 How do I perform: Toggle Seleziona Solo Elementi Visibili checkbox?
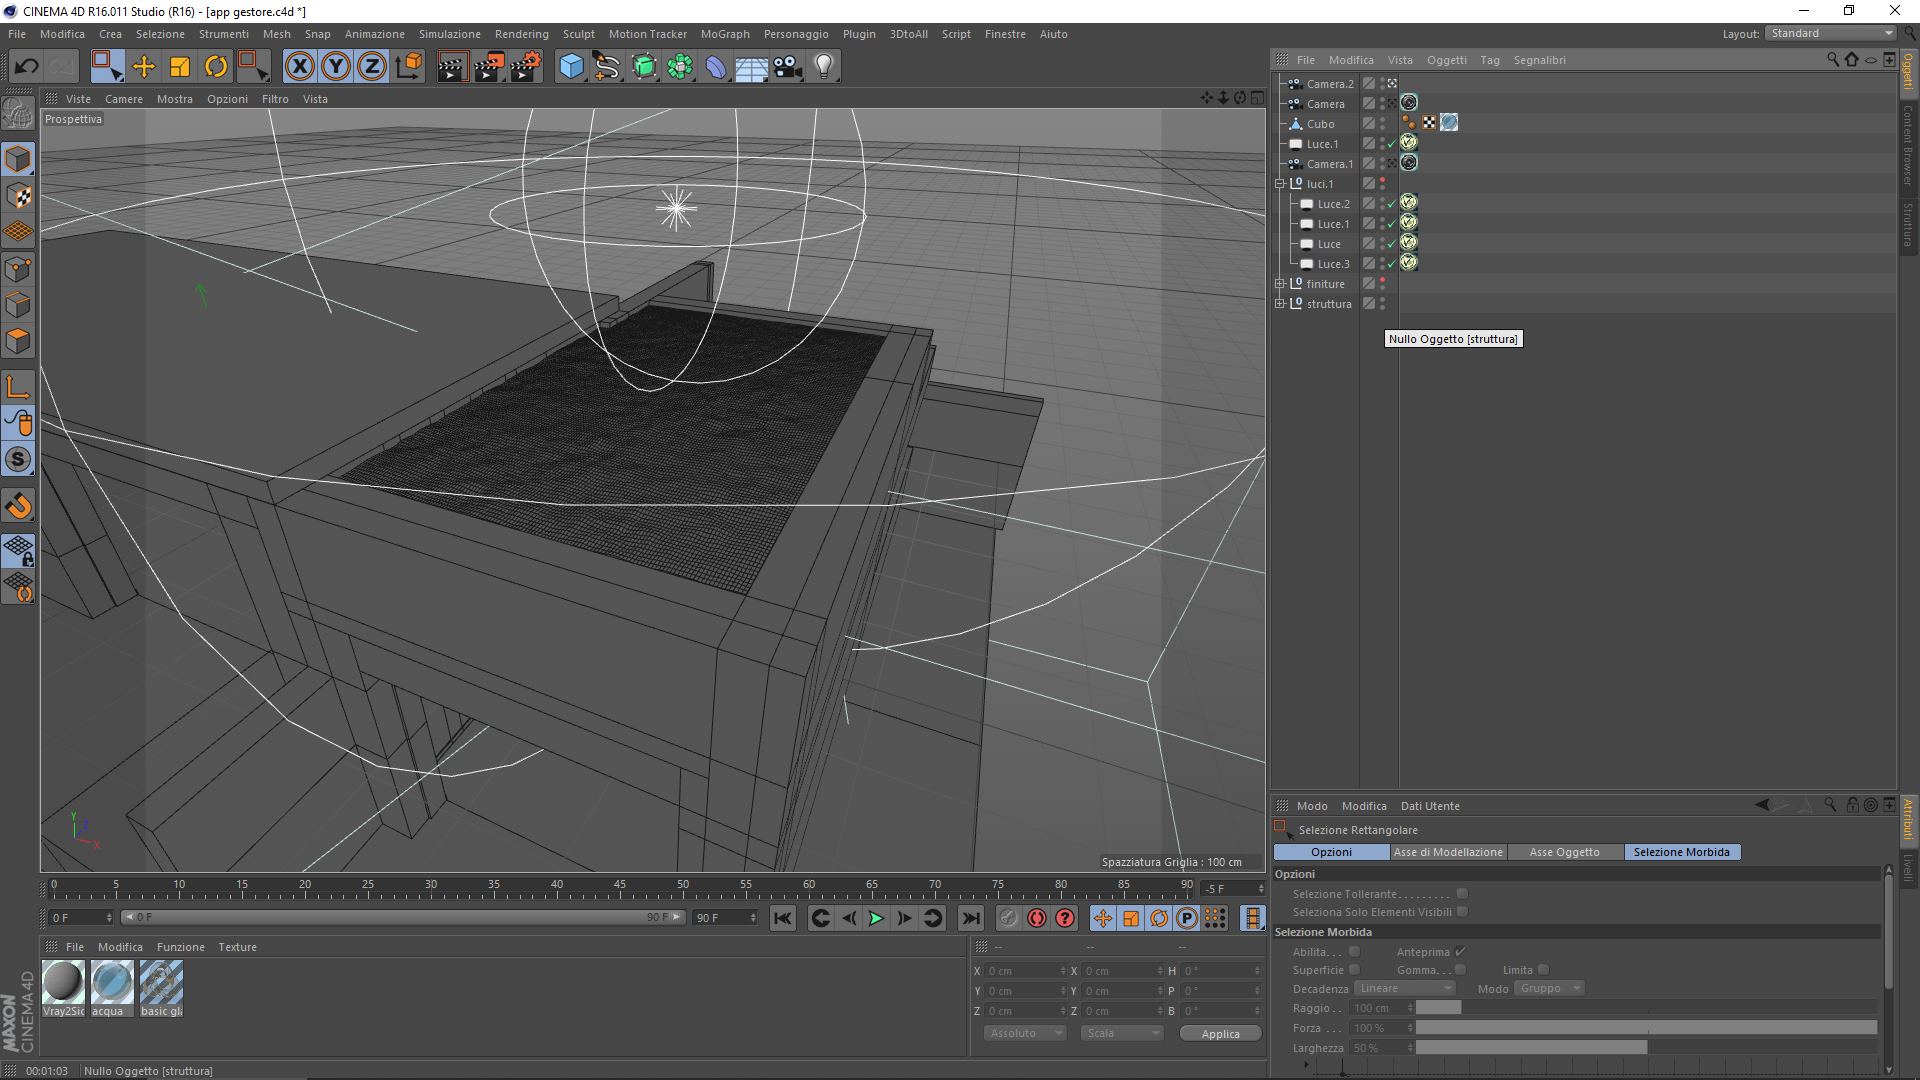pos(1462,912)
